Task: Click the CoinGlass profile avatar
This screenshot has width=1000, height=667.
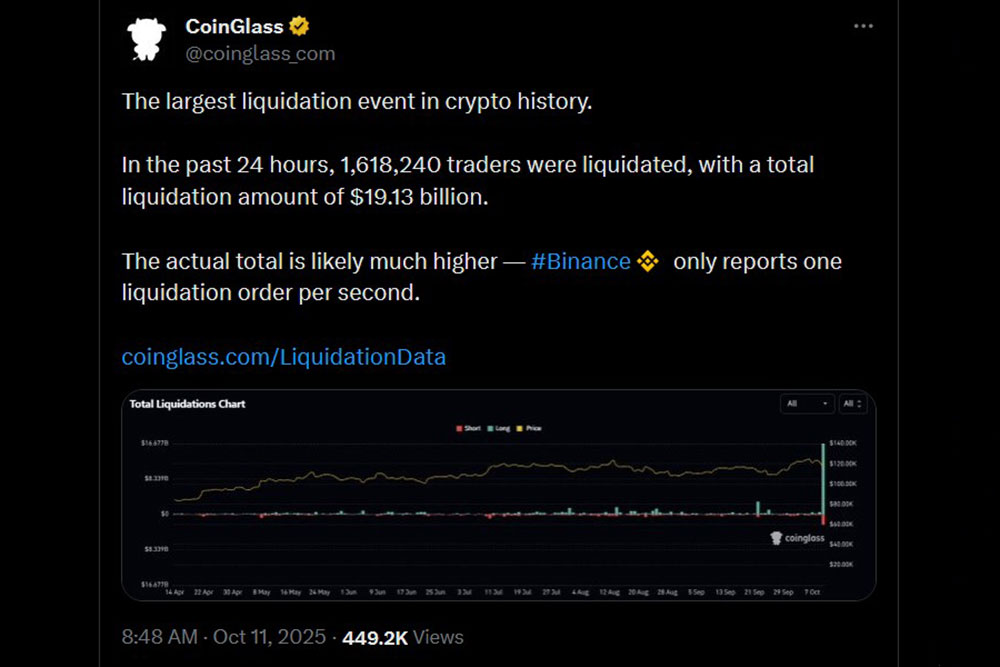Action: [146, 38]
